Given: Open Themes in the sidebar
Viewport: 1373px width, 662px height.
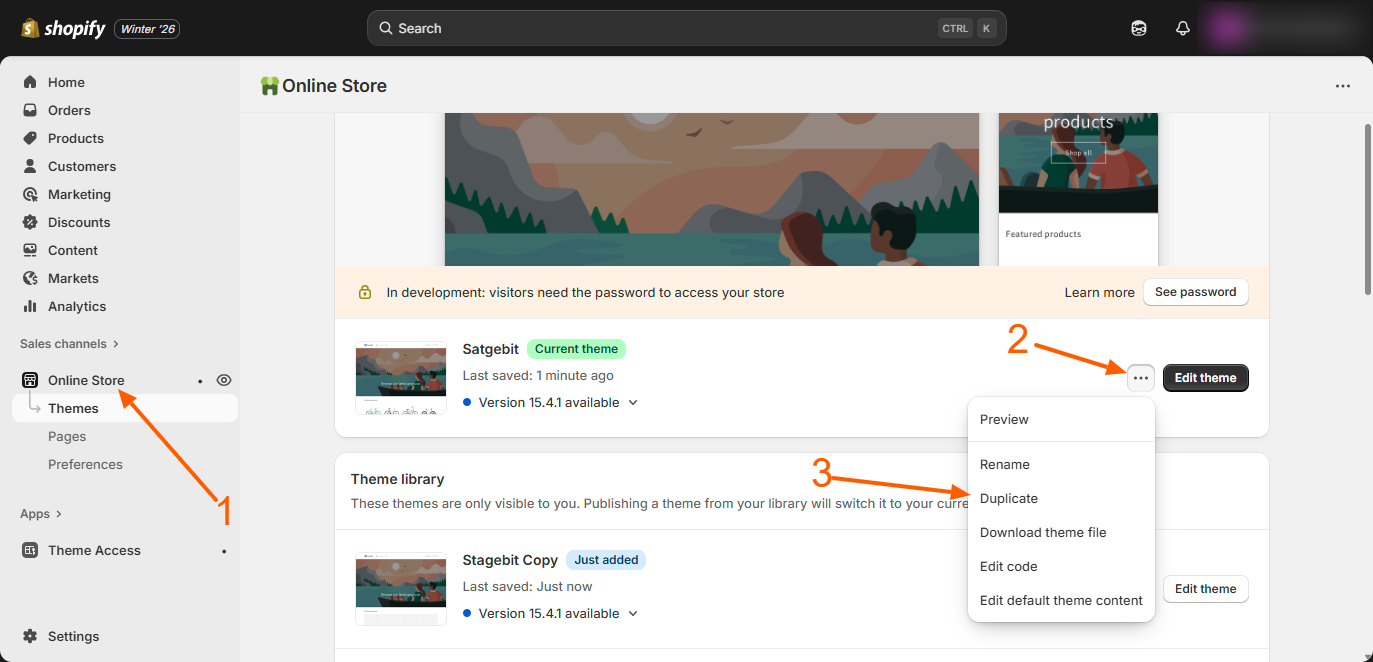Looking at the screenshot, I should pos(125,408).
